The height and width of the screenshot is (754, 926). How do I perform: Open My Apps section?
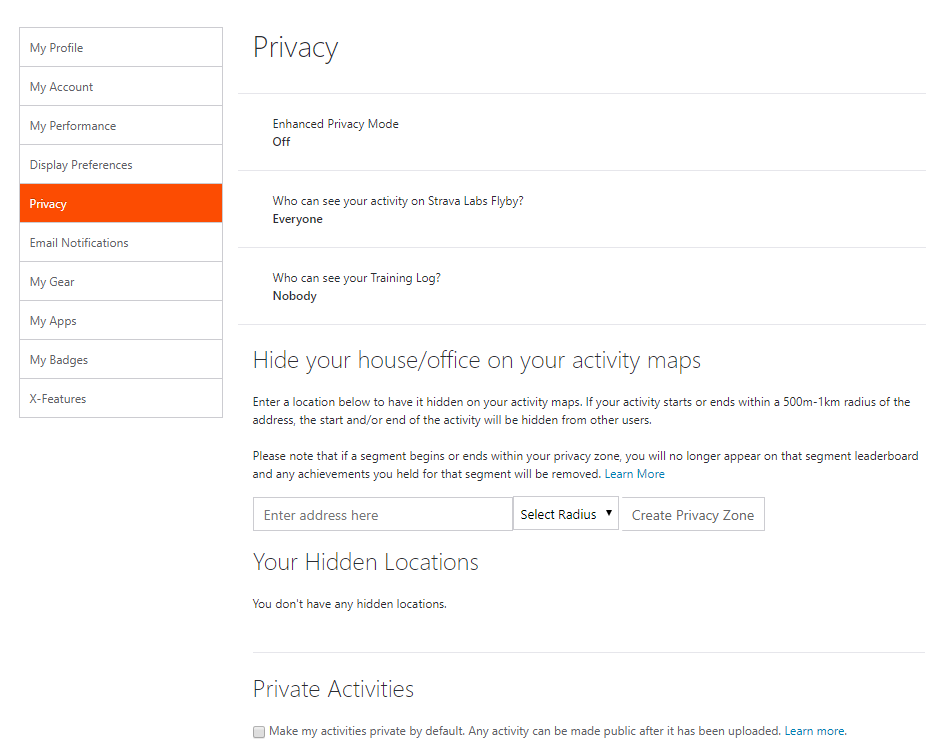(121, 320)
